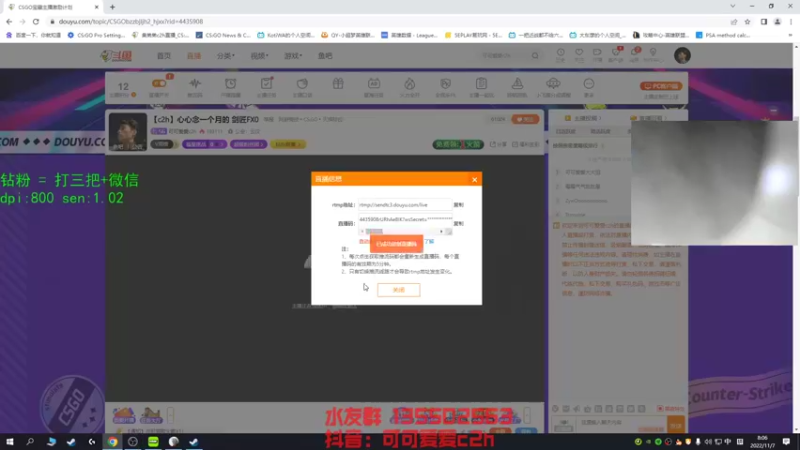
Task: Open the user avatar in header
Action: pyautogui.click(x=682, y=55)
